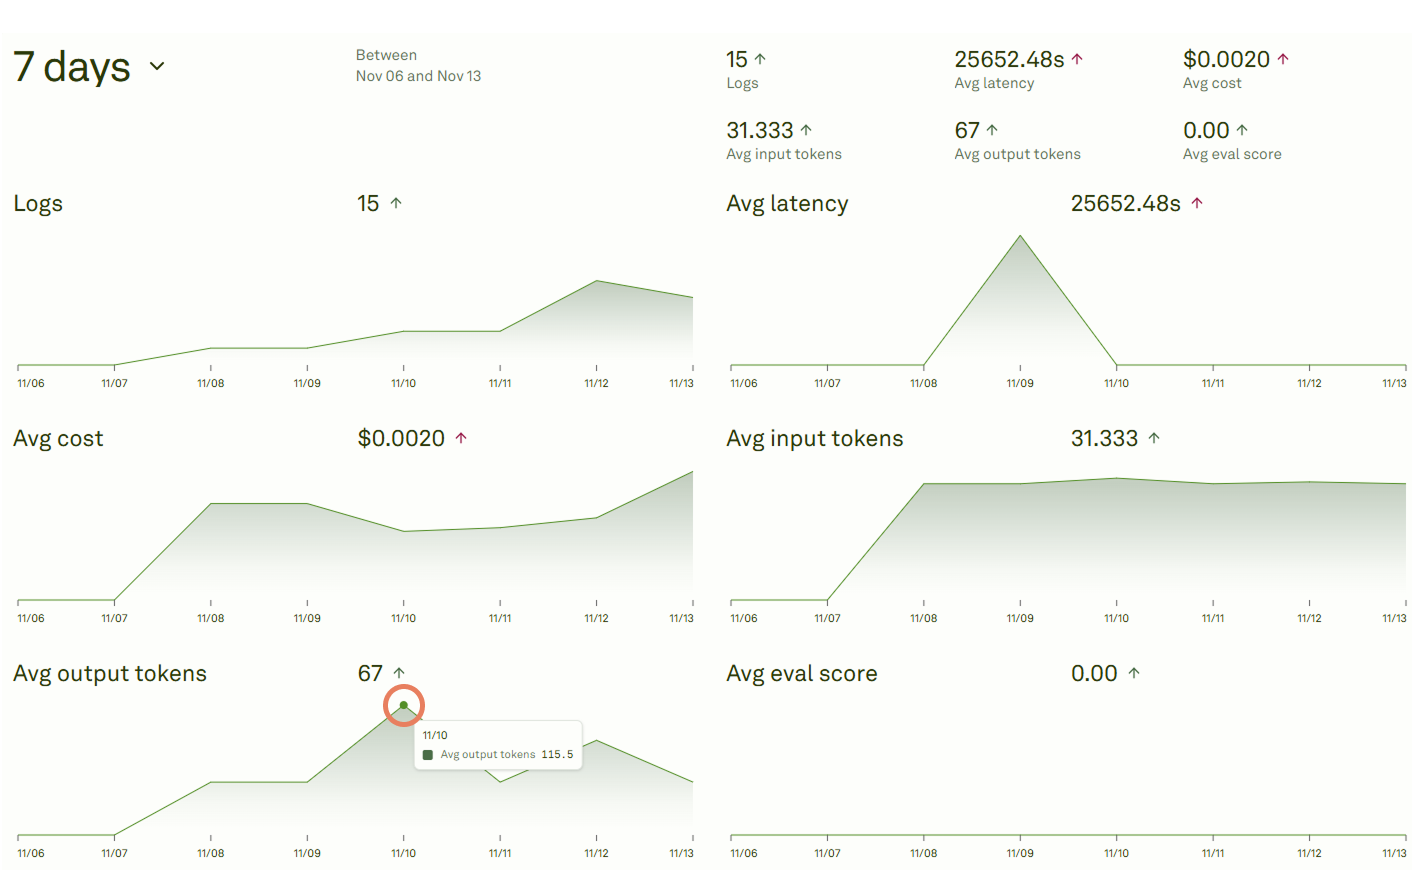Viewport: 1414px width, 870px height.
Task: Click the 11/09 label under the latency chart
Action: click(1019, 382)
